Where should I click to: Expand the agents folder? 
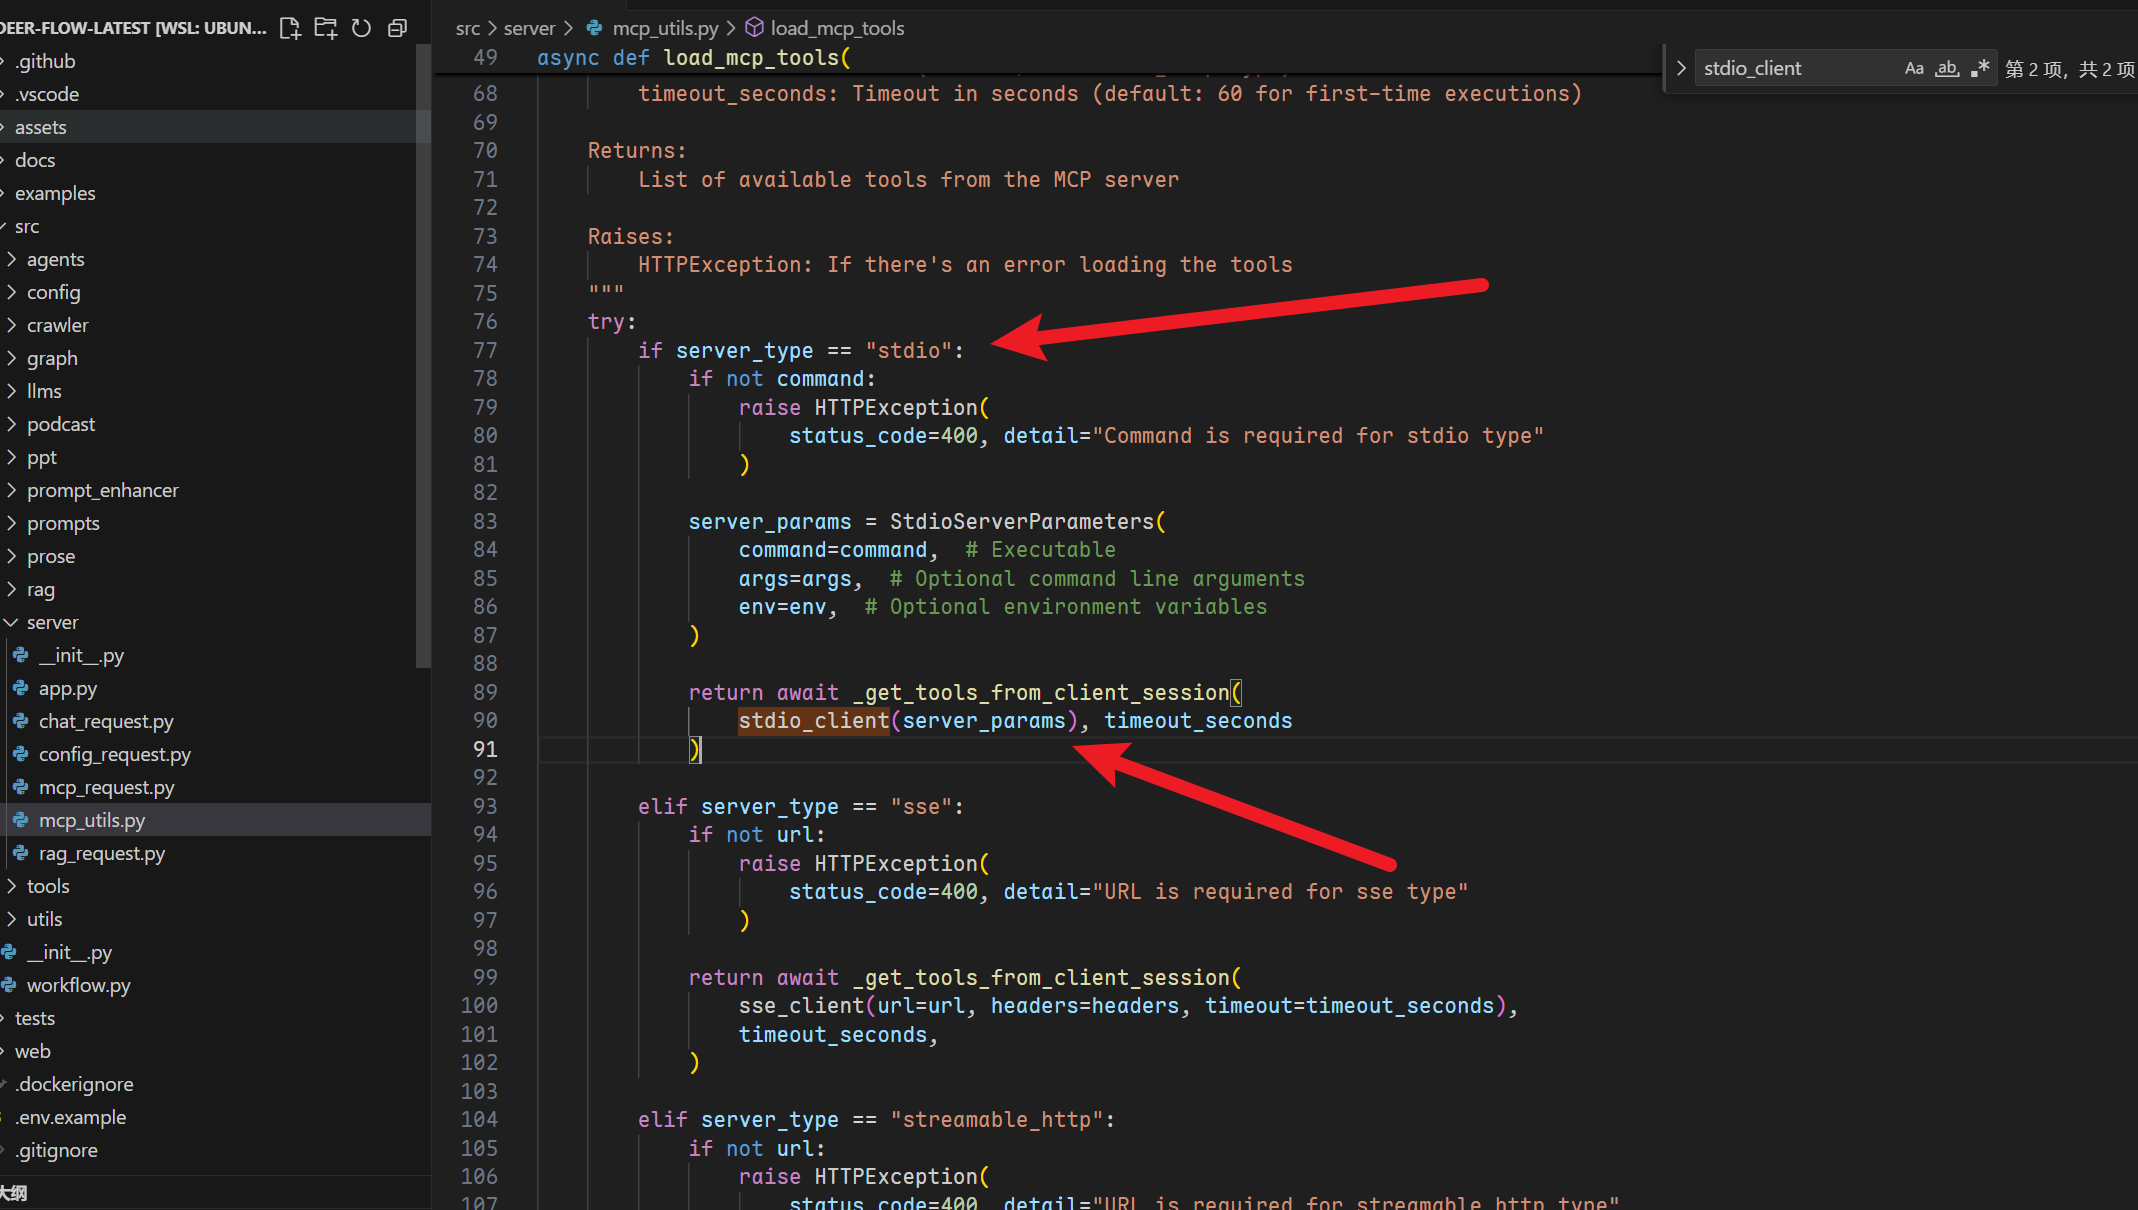pos(55,259)
